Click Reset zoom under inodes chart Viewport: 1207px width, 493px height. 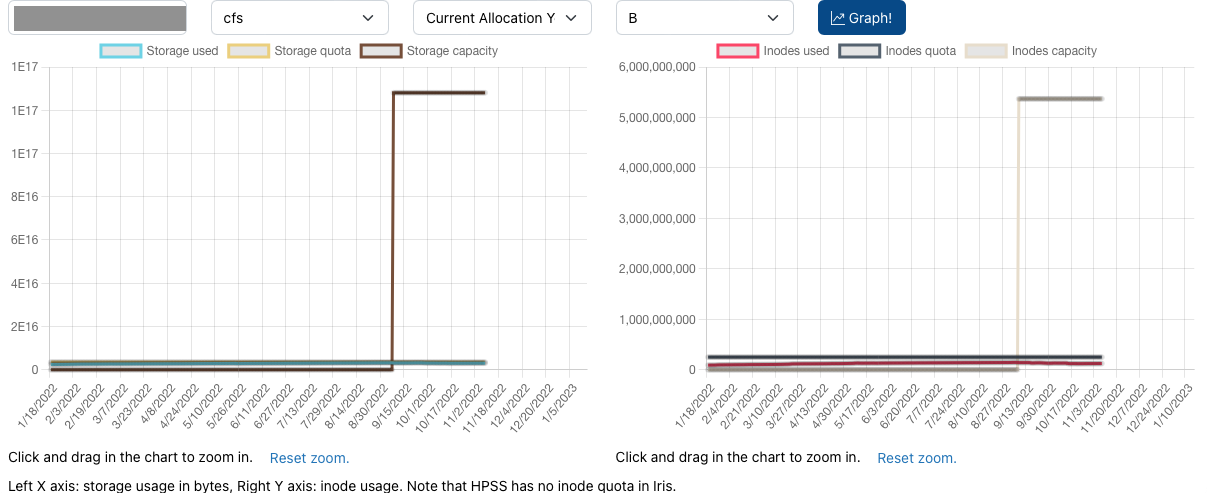tap(916, 458)
